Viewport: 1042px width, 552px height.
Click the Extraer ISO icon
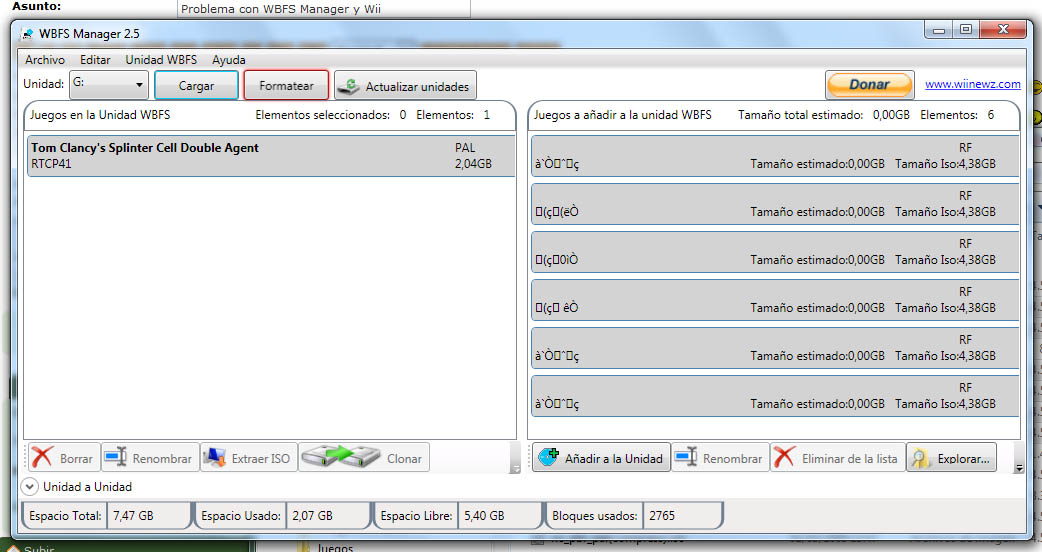214,458
